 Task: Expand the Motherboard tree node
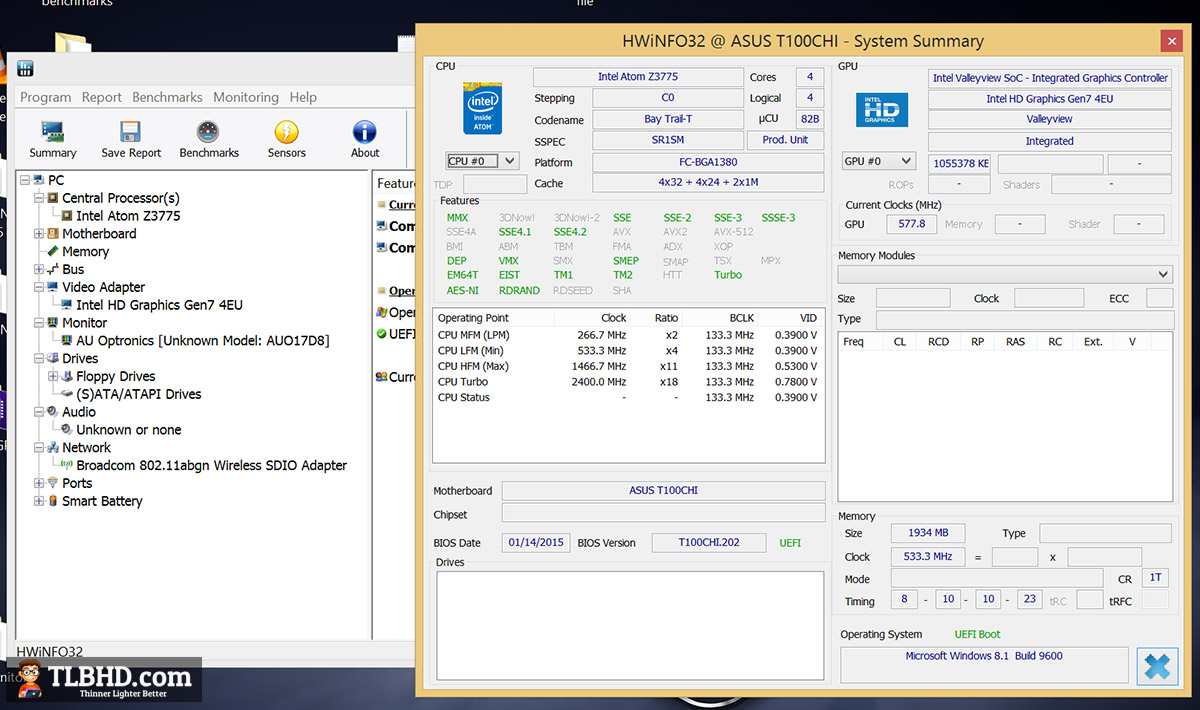tap(39, 233)
